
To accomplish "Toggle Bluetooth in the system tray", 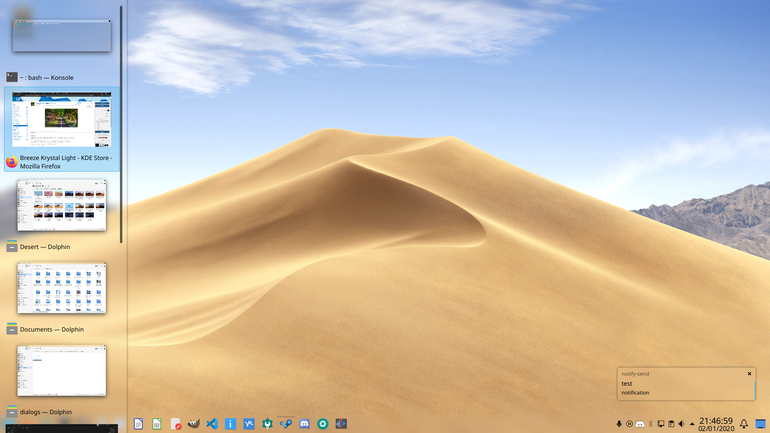I will click(651, 424).
